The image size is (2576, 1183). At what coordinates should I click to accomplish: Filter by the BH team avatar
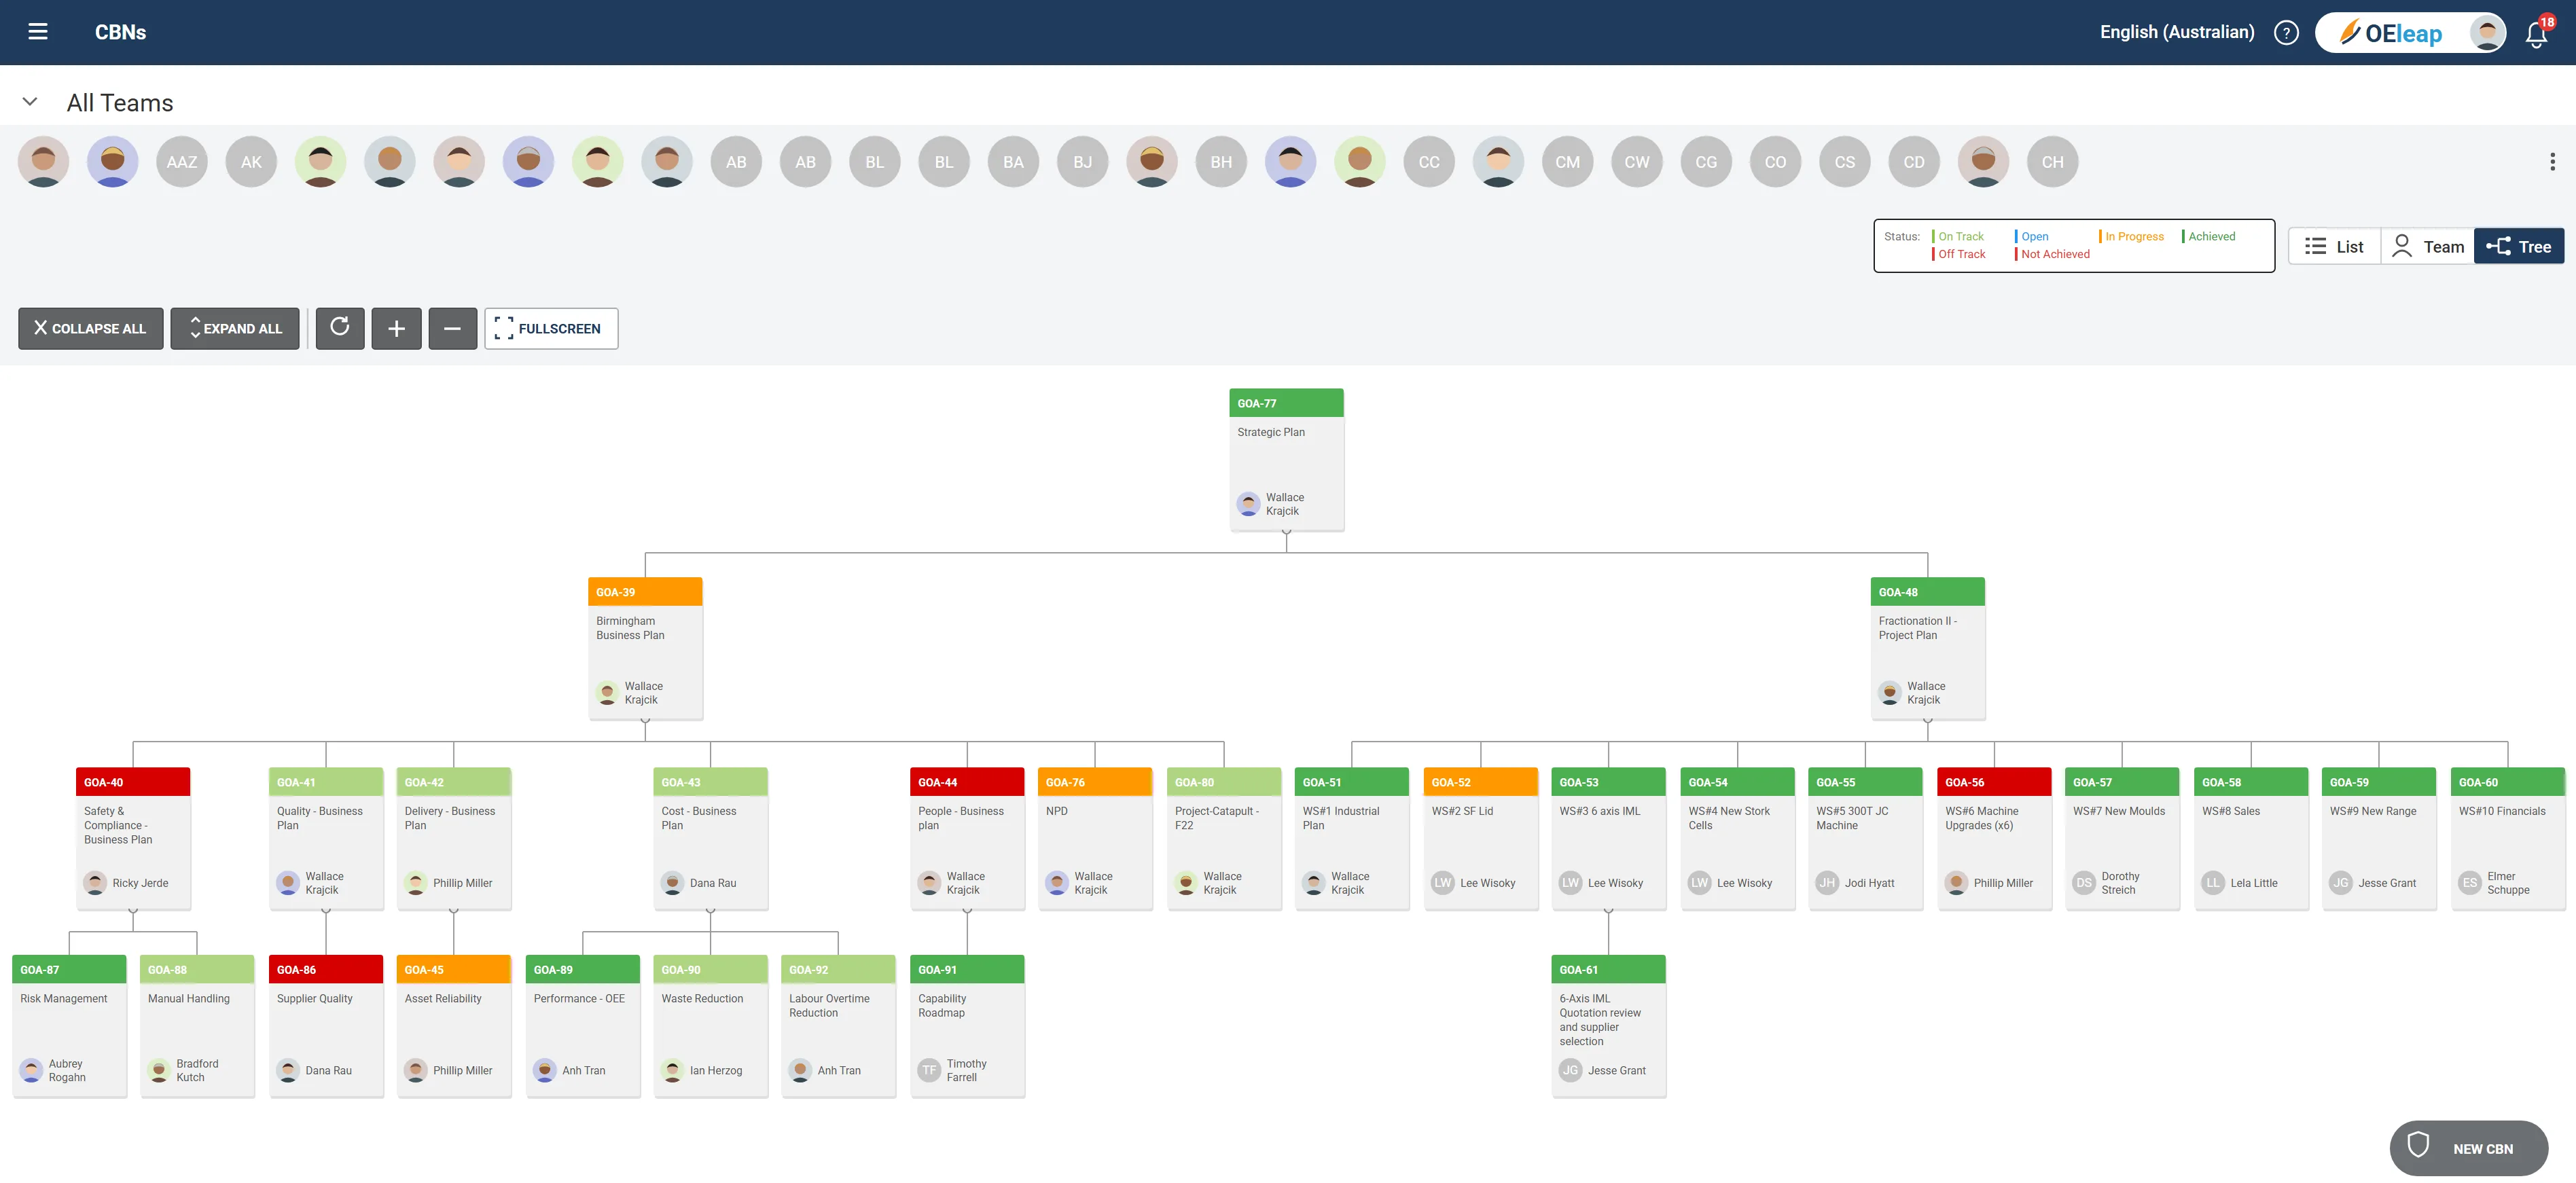tap(1221, 162)
